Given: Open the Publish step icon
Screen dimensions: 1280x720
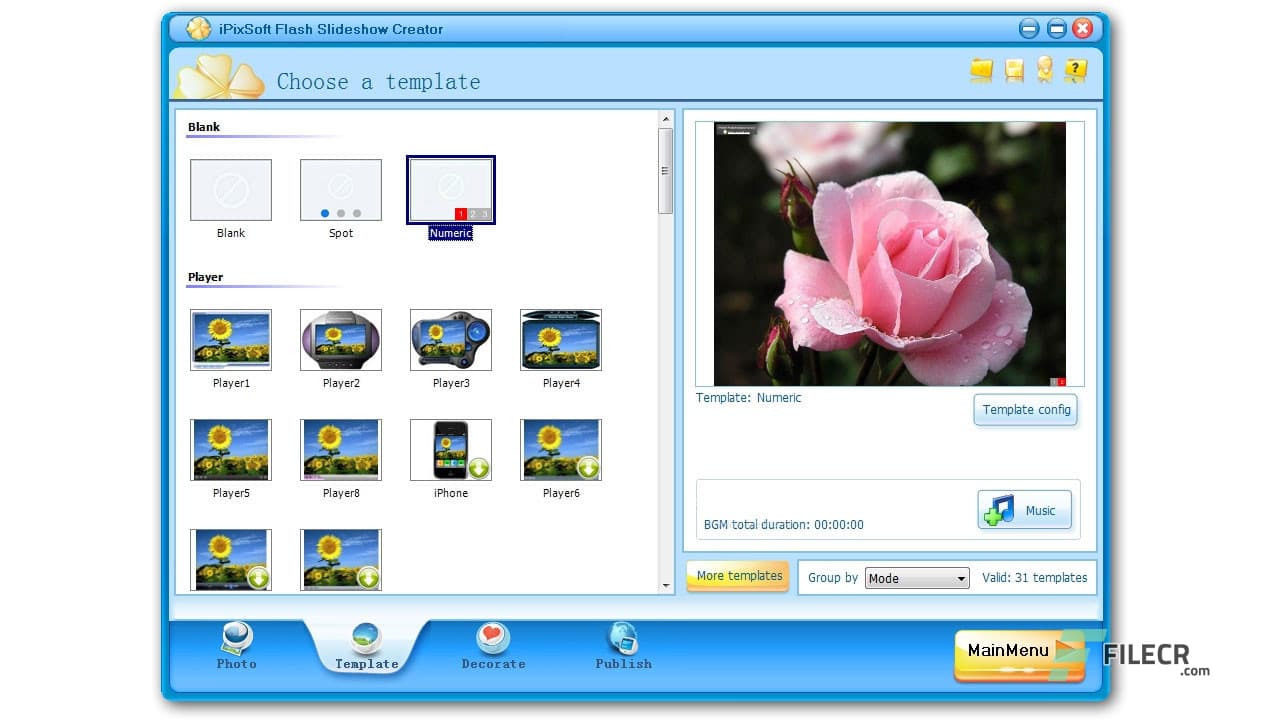Looking at the screenshot, I should 623,645.
